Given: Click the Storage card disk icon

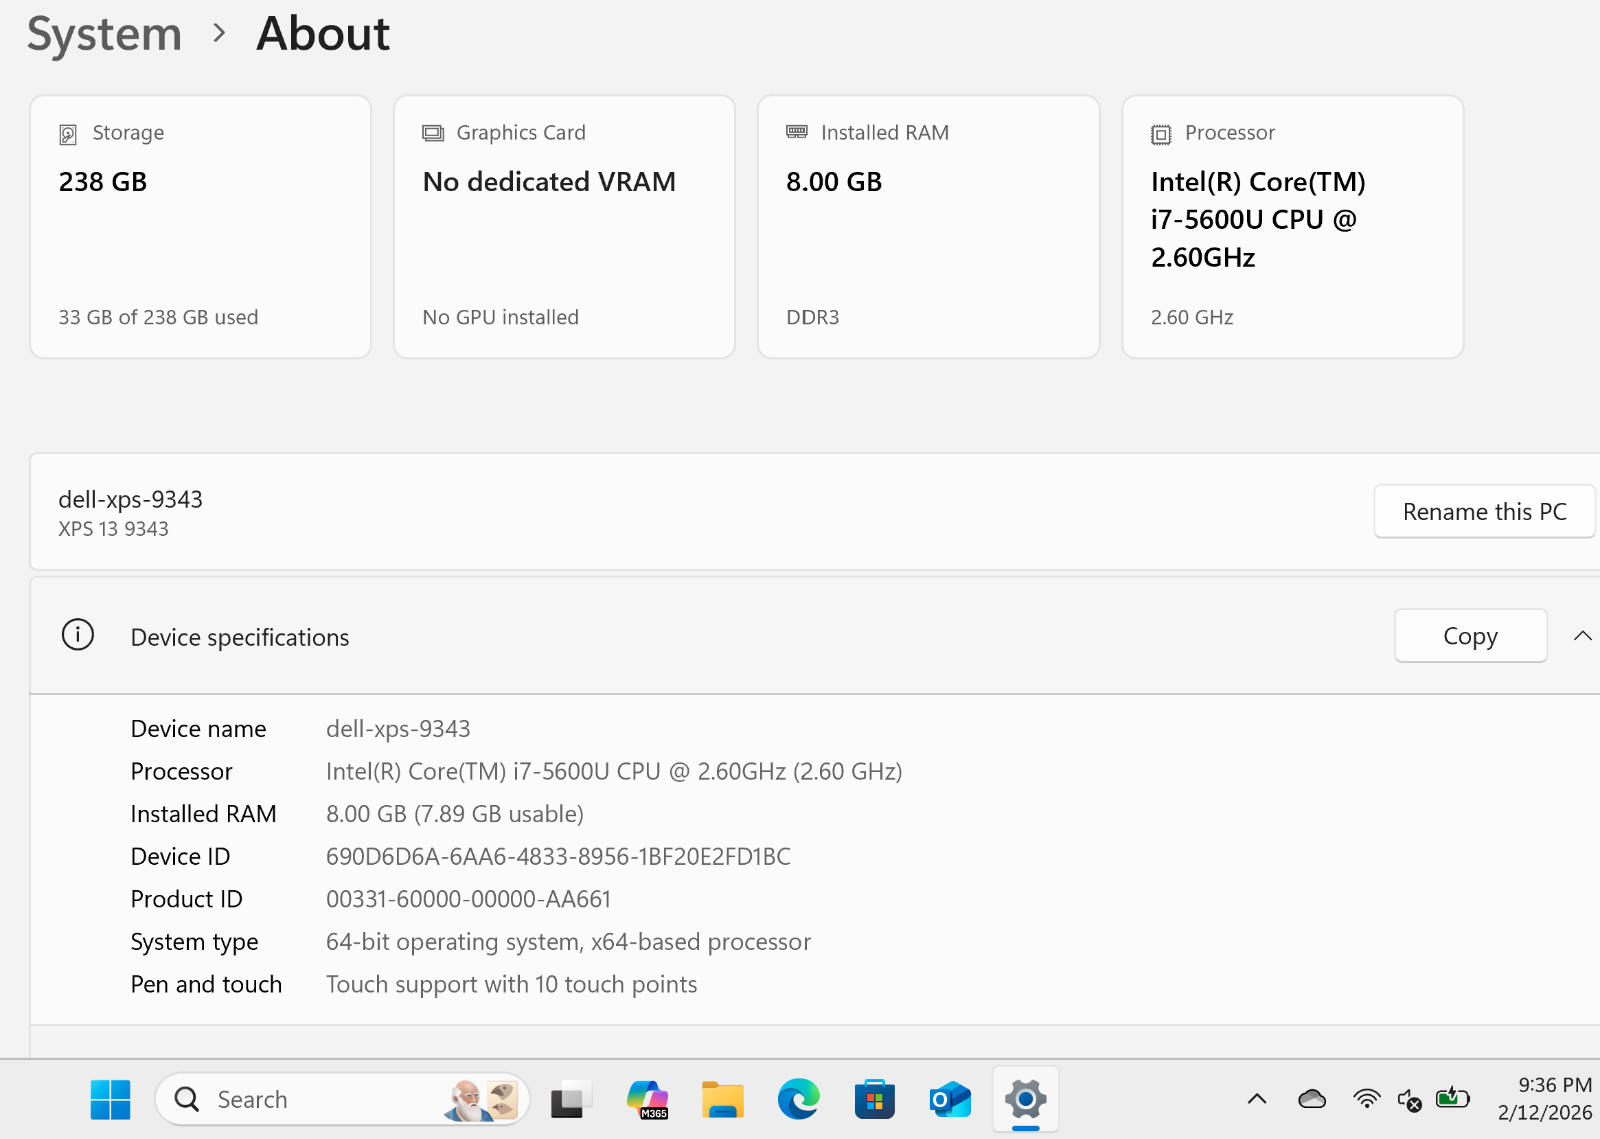Looking at the screenshot, I should (68, 134).
